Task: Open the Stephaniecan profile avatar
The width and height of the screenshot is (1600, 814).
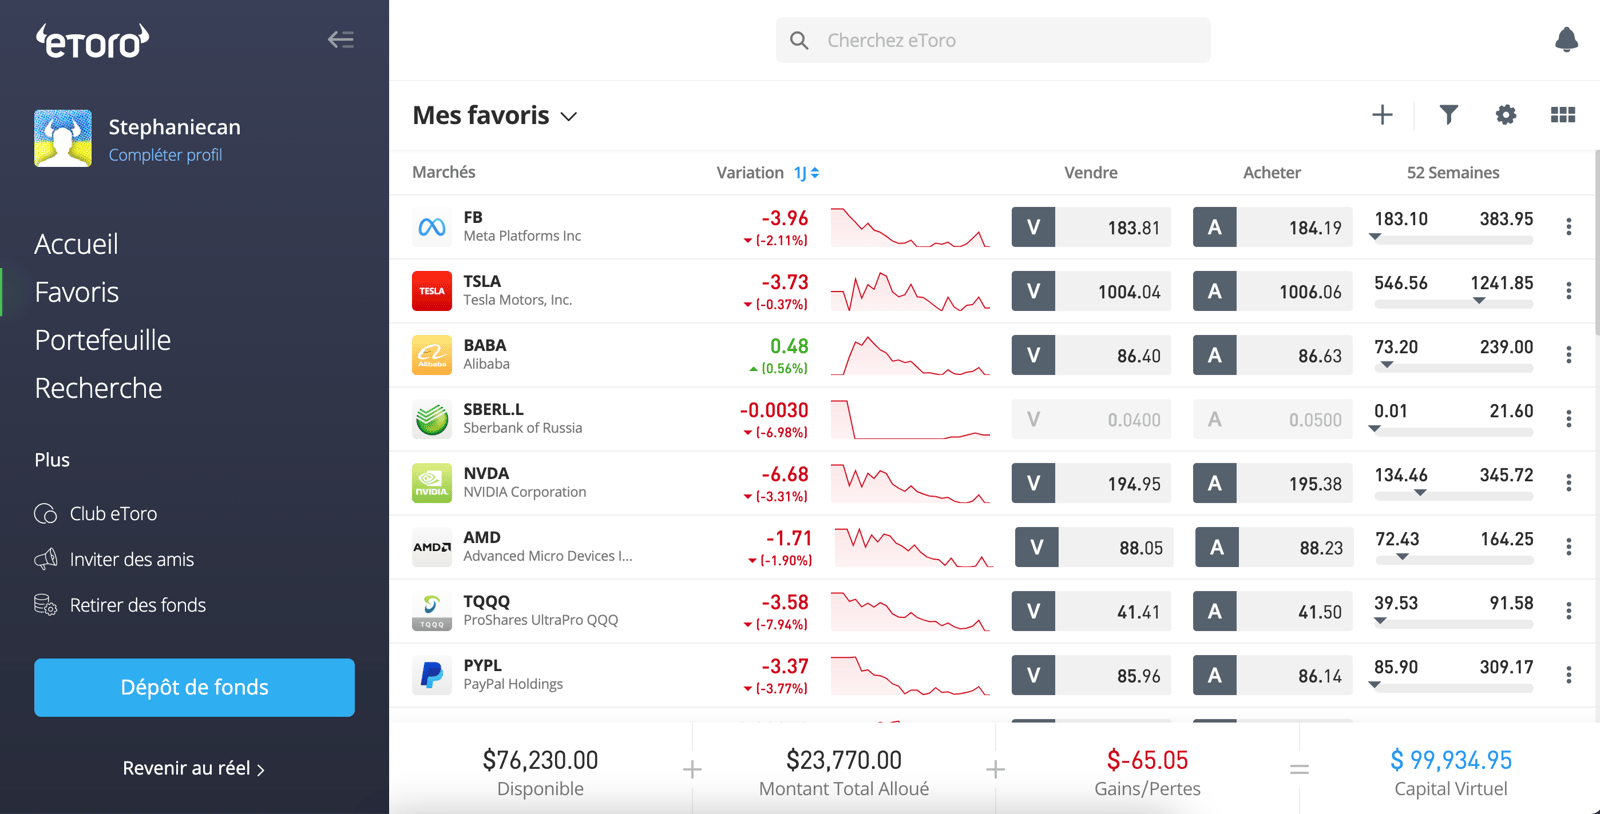Action: point(63,138)
